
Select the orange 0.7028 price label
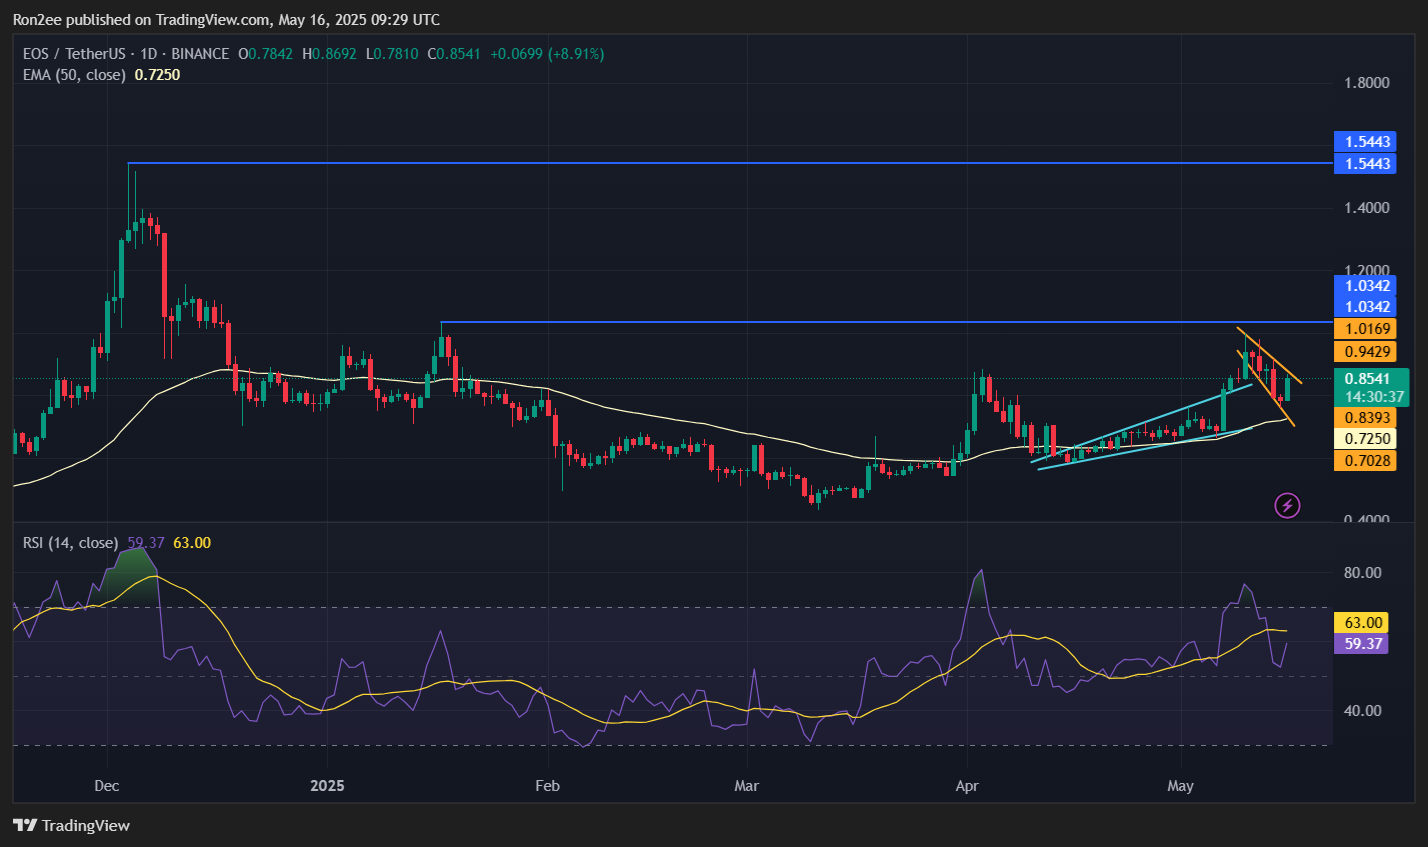click(x=1365, y=460)
